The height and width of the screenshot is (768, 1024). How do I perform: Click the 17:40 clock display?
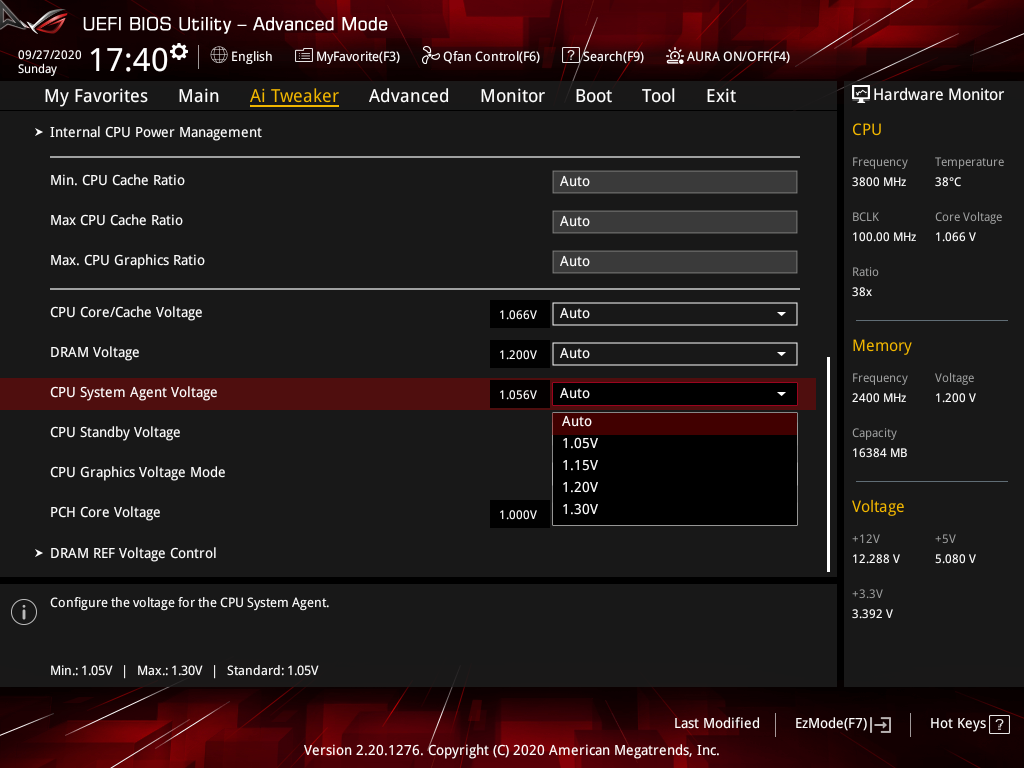point(129,59)
